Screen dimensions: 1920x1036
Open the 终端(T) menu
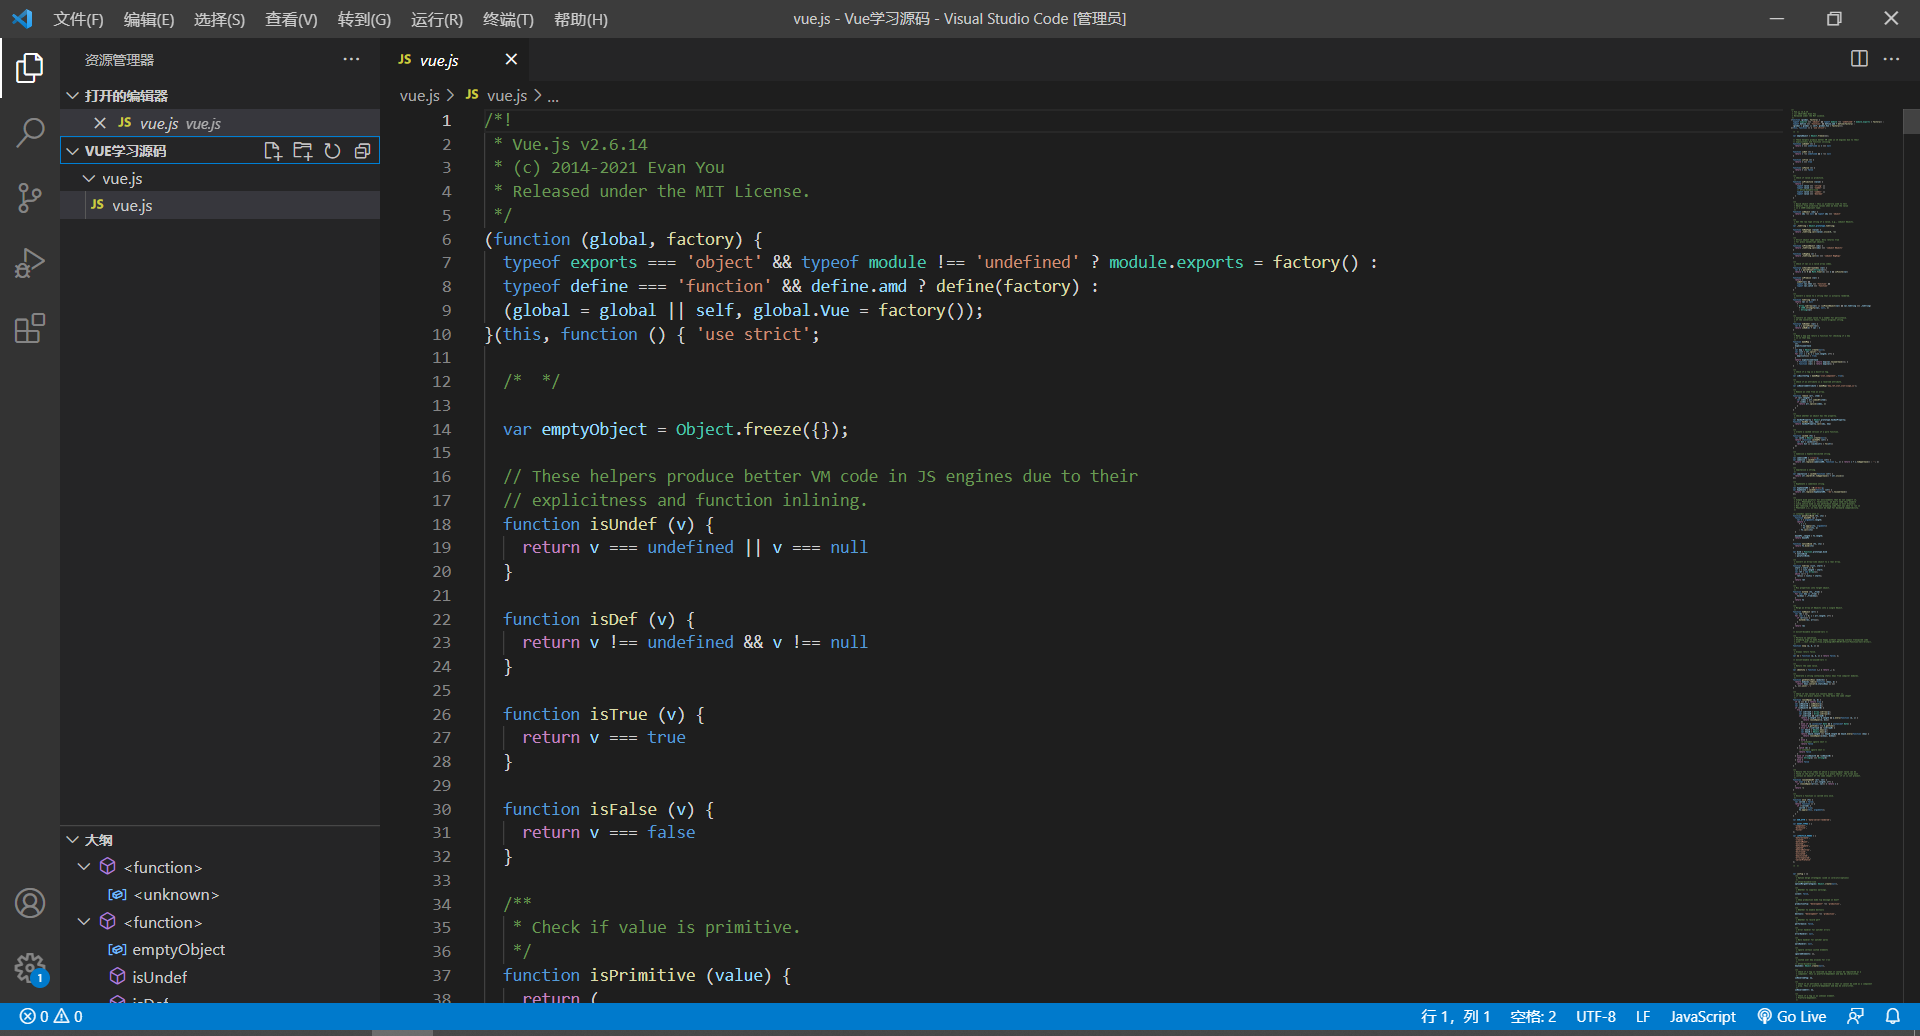click(508, 19)
